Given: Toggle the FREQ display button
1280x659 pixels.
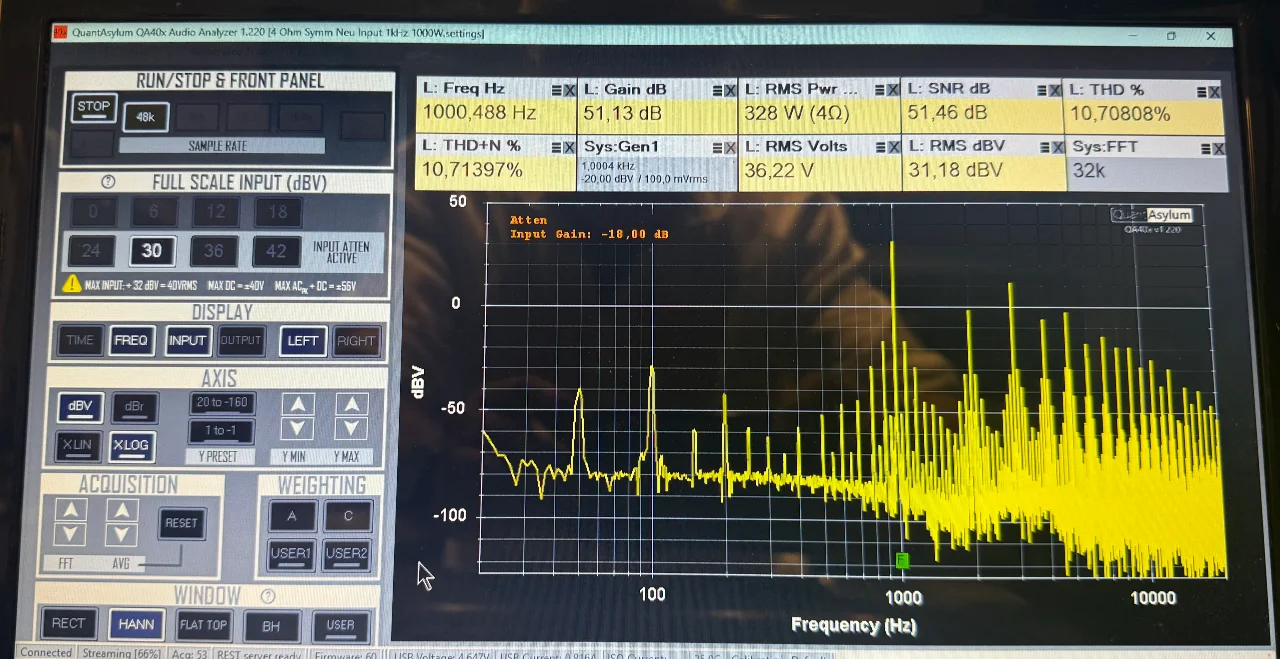Looking at the screenshot, I should pyautogui.click(x=131, y=340).
